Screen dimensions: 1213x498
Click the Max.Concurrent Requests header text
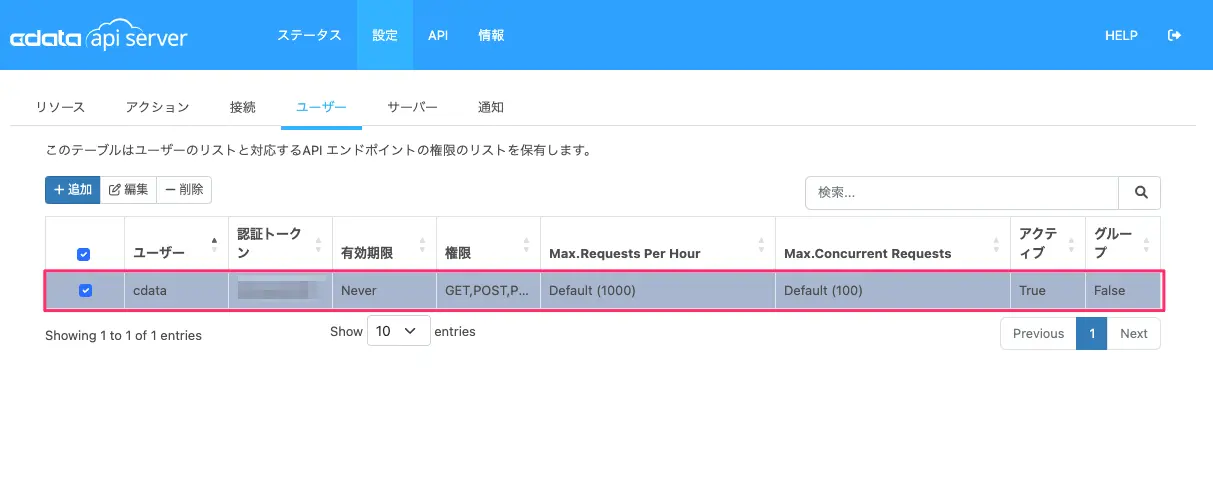(x=868, y=254)
